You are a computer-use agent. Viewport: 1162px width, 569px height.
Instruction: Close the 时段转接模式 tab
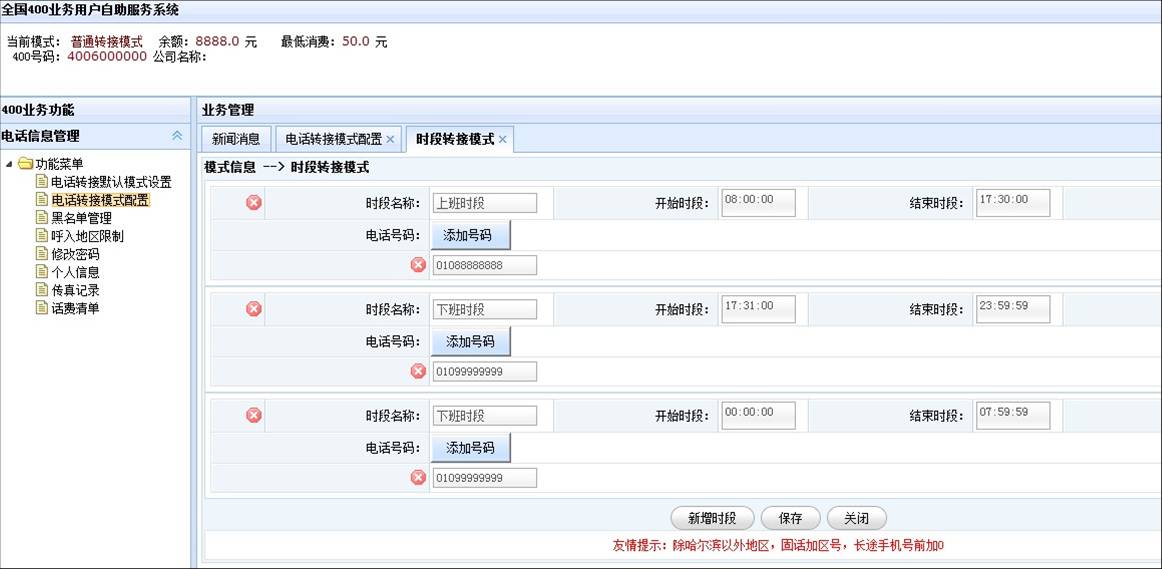tap(503, 139)
